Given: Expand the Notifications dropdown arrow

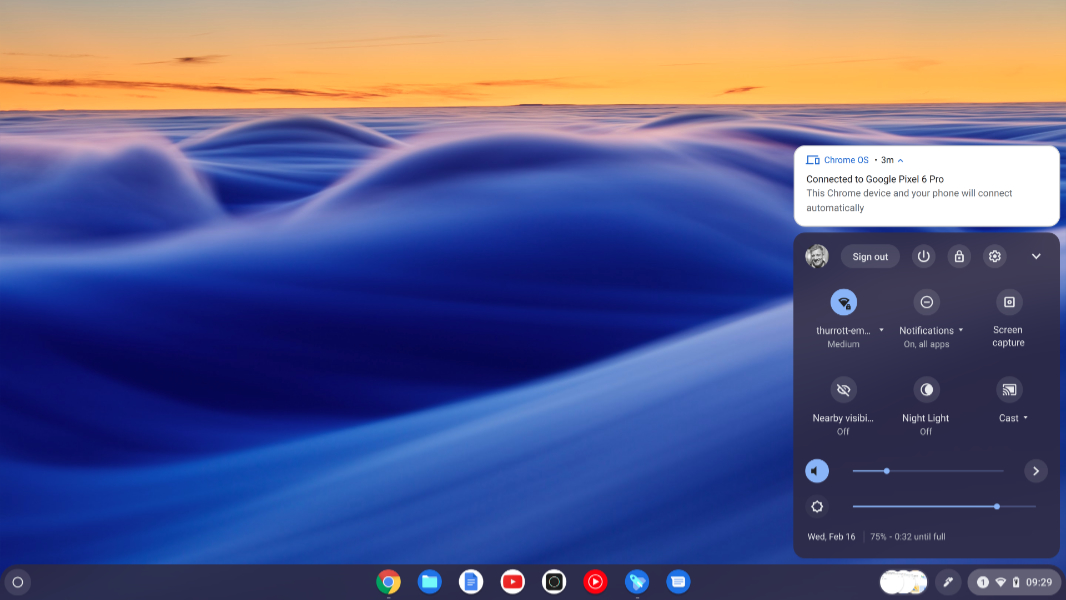Looking at the screenshot, I should click(x=961, y=331).
